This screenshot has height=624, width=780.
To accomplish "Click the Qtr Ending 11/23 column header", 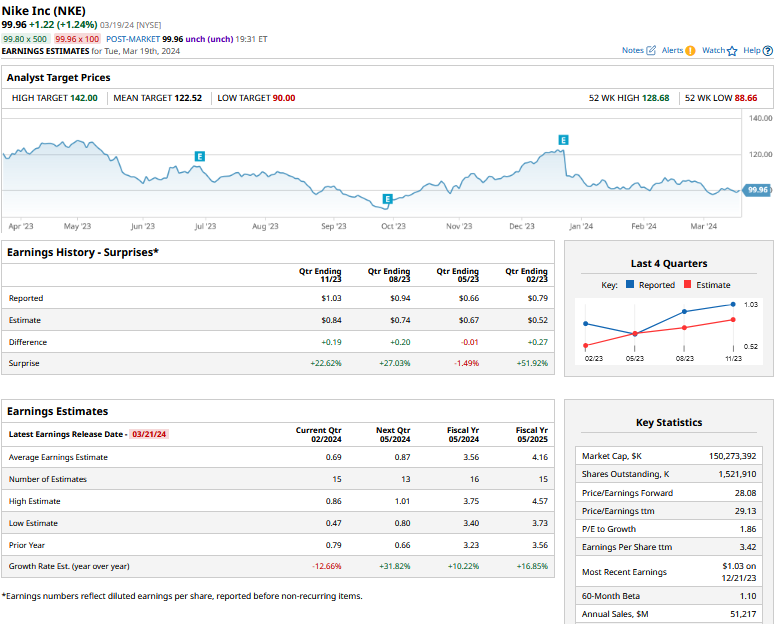I will (320, 274).
